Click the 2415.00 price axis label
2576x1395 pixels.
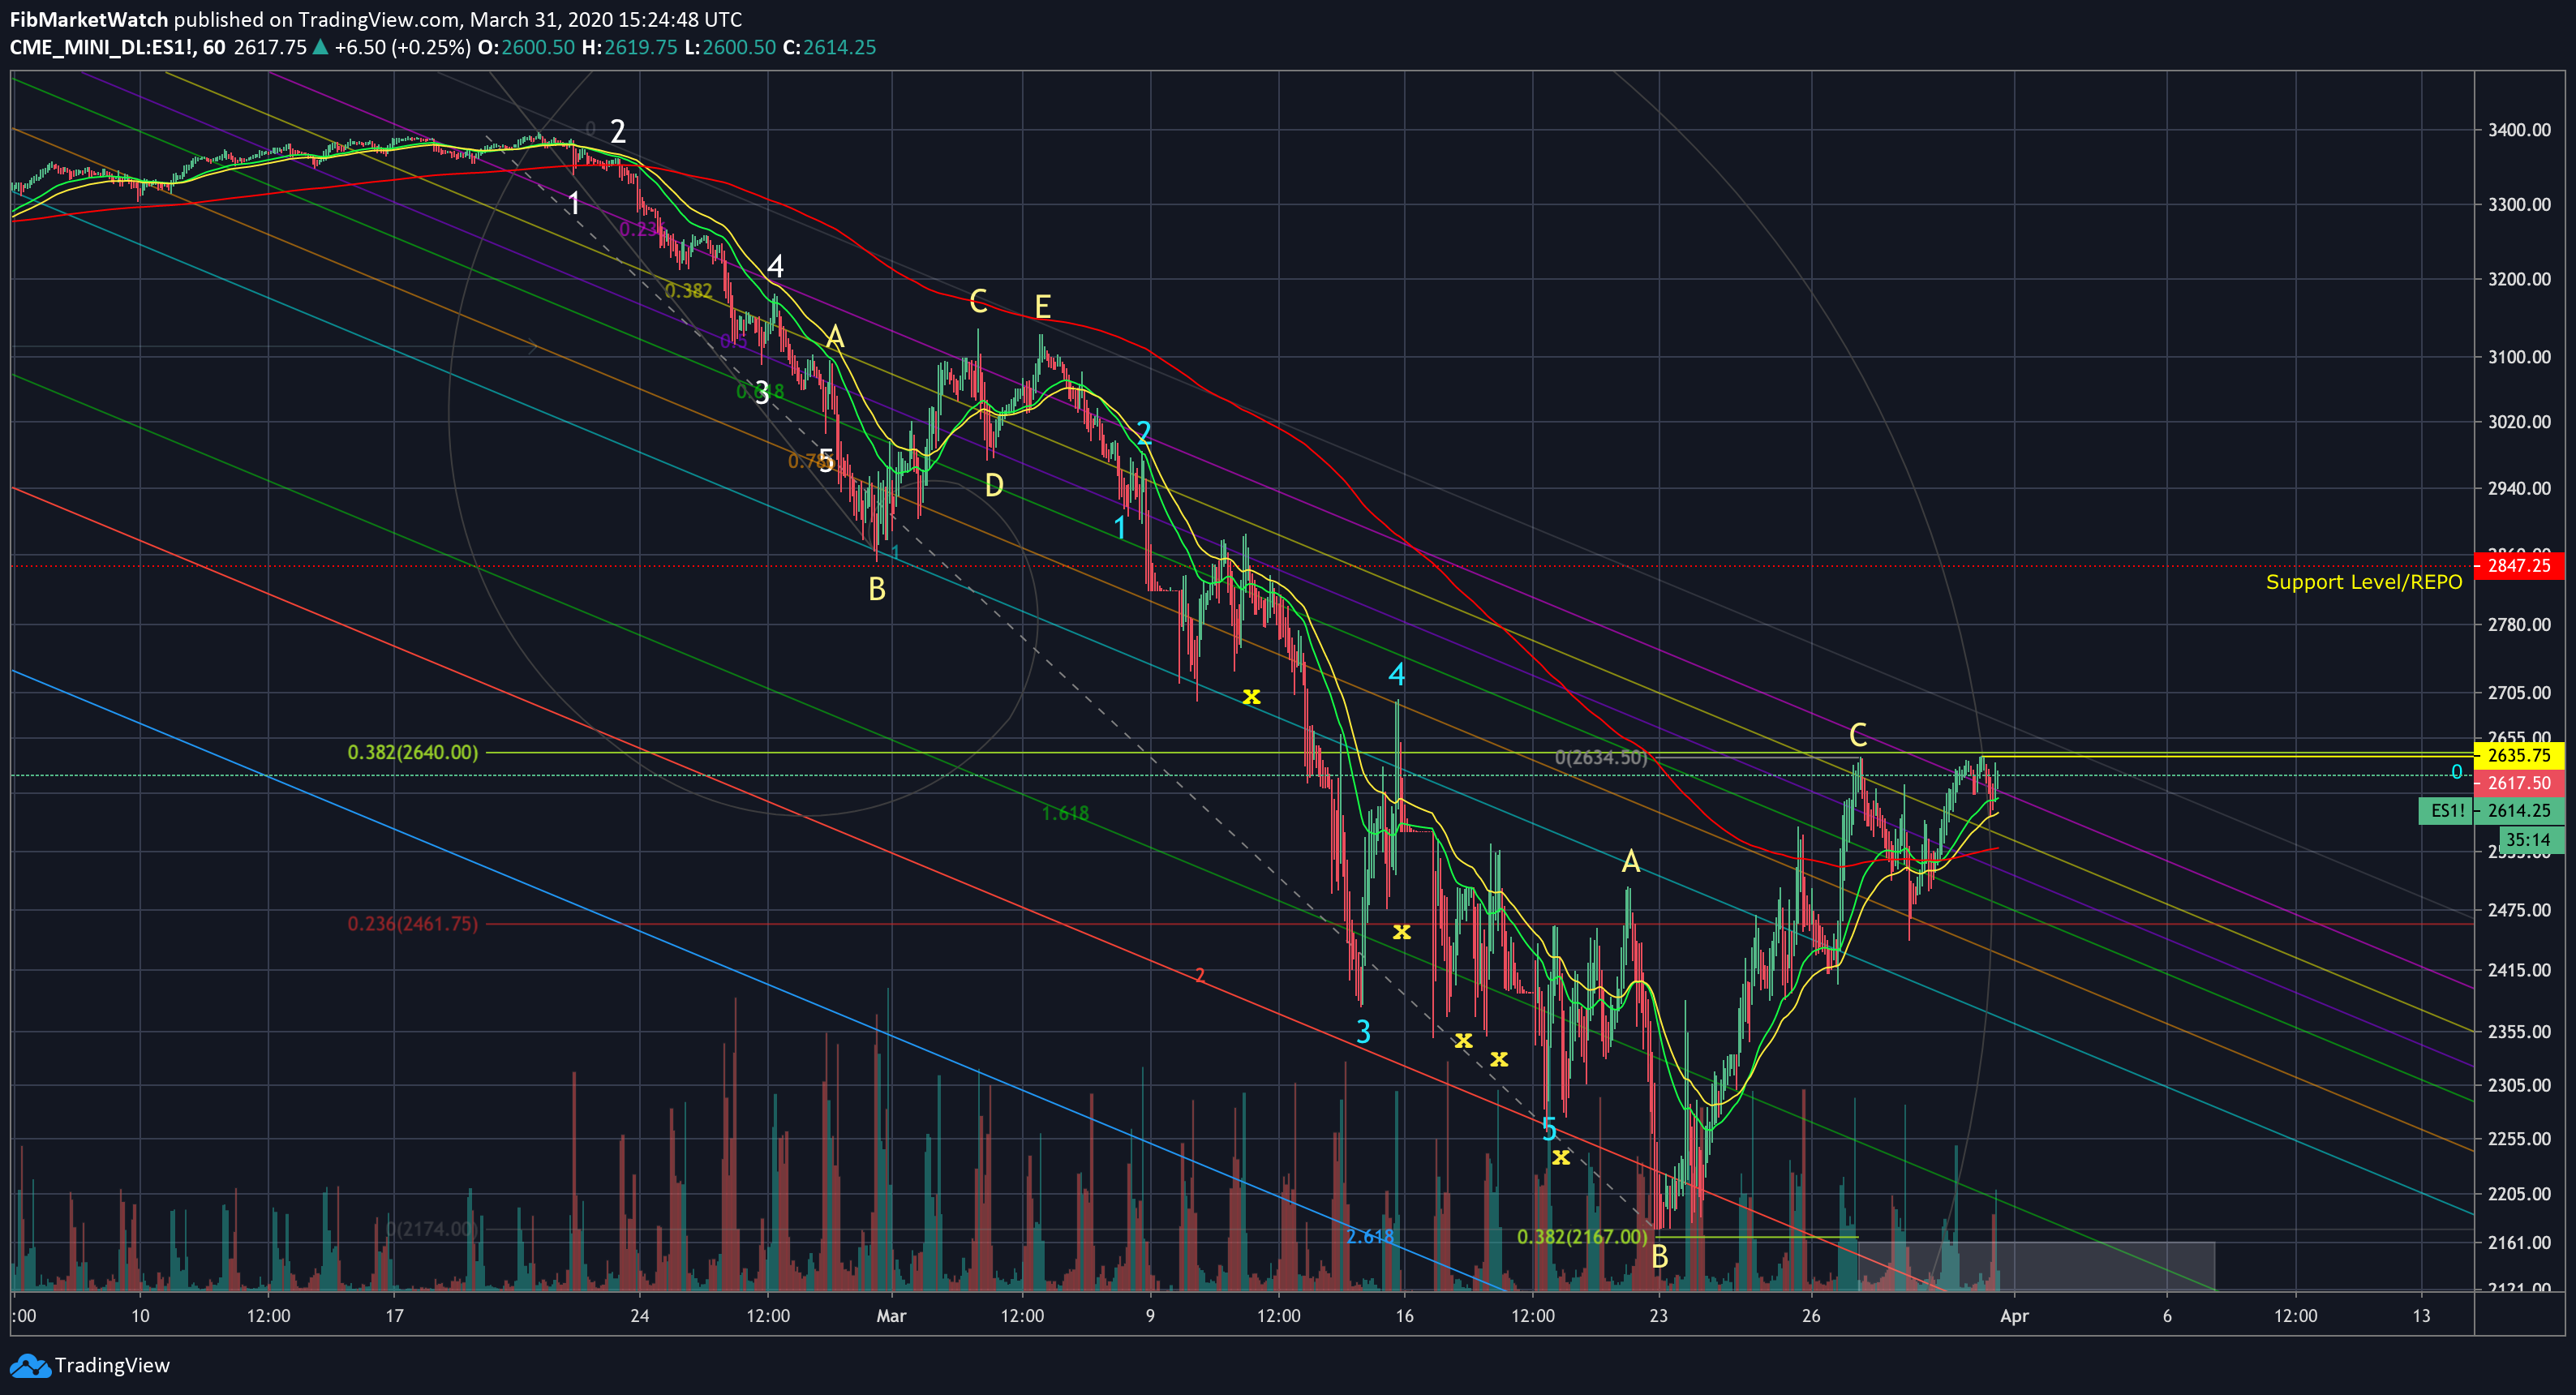2519,970
